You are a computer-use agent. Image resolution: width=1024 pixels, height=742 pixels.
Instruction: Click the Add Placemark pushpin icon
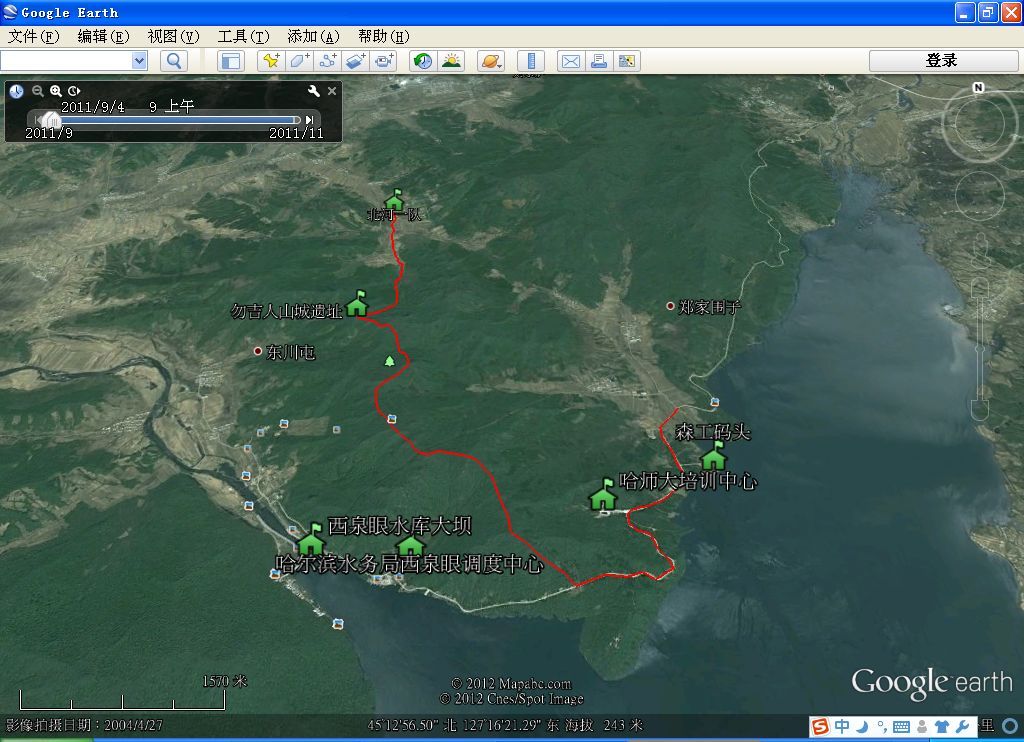(x=270, y=61)
